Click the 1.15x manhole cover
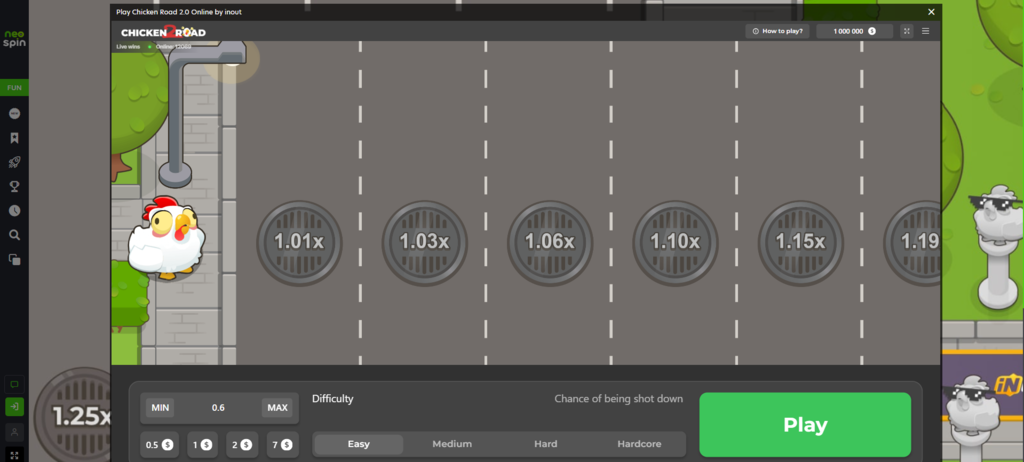Screen dimensions: 1024x462 [x=801, y=242]
